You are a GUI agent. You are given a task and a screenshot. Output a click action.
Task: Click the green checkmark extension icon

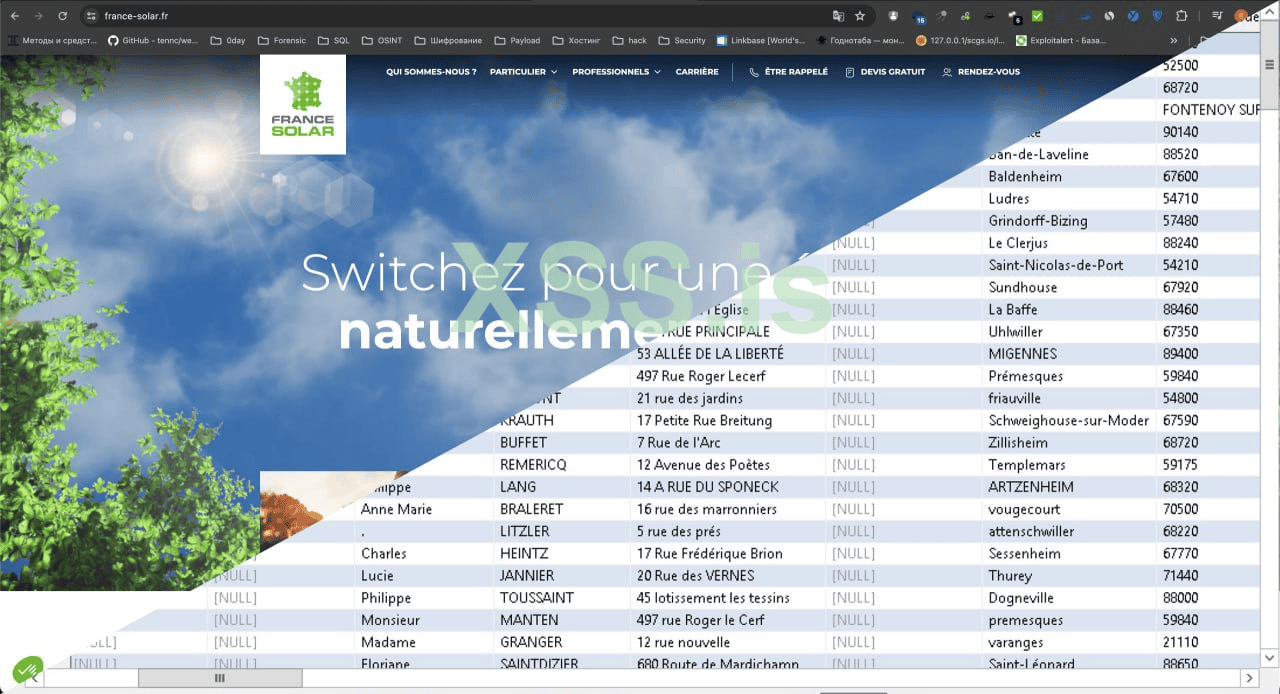click(1038, 16)
